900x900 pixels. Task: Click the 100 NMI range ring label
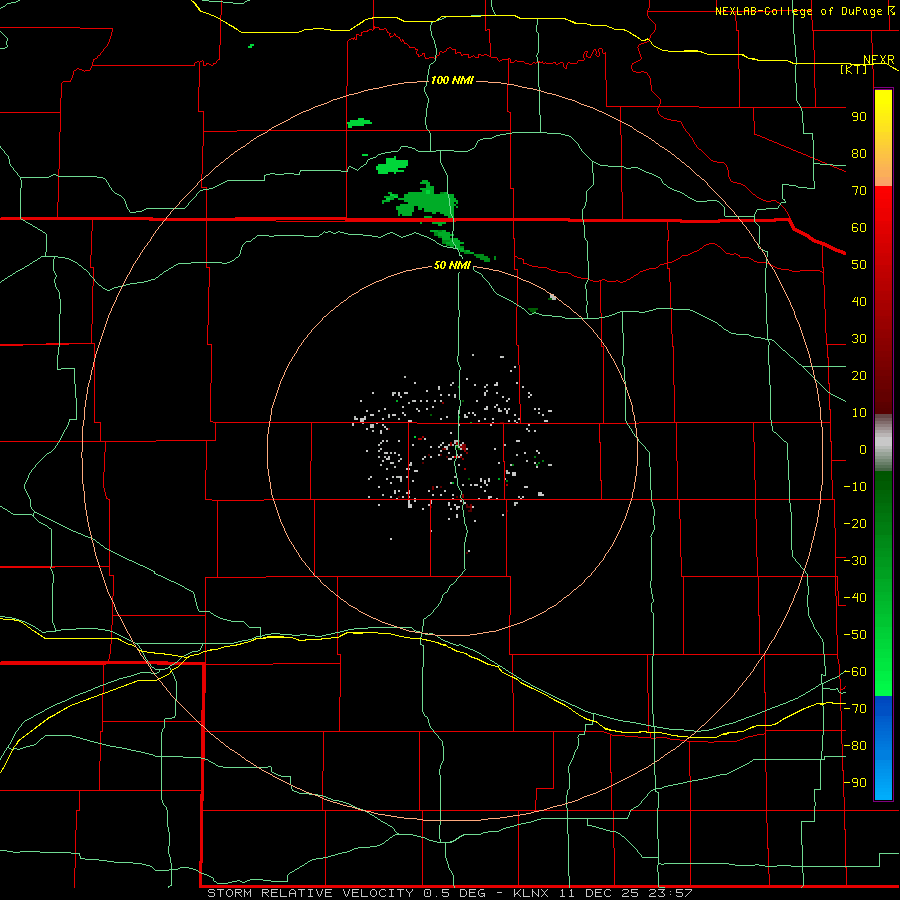452,80
